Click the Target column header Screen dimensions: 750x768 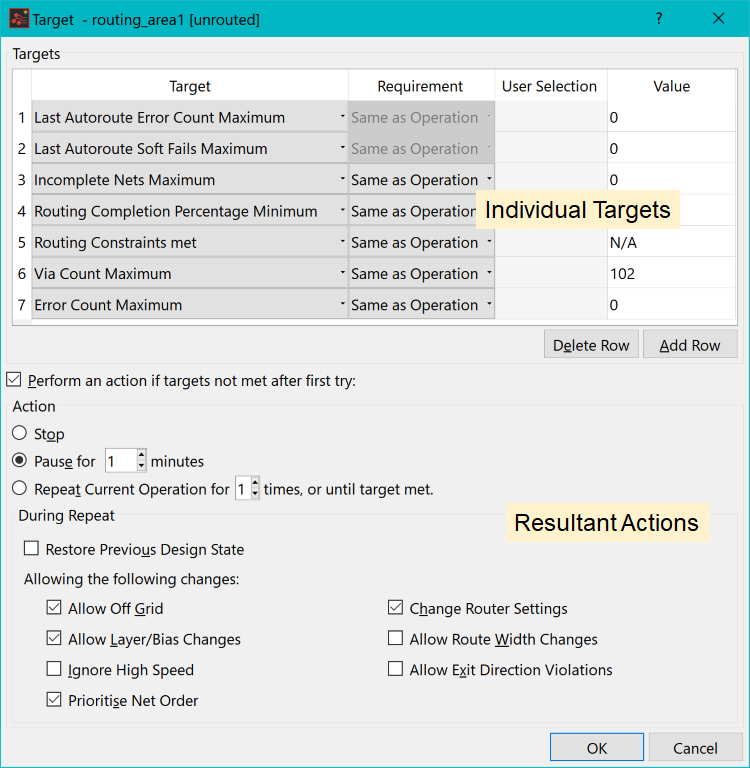(190, 86)
